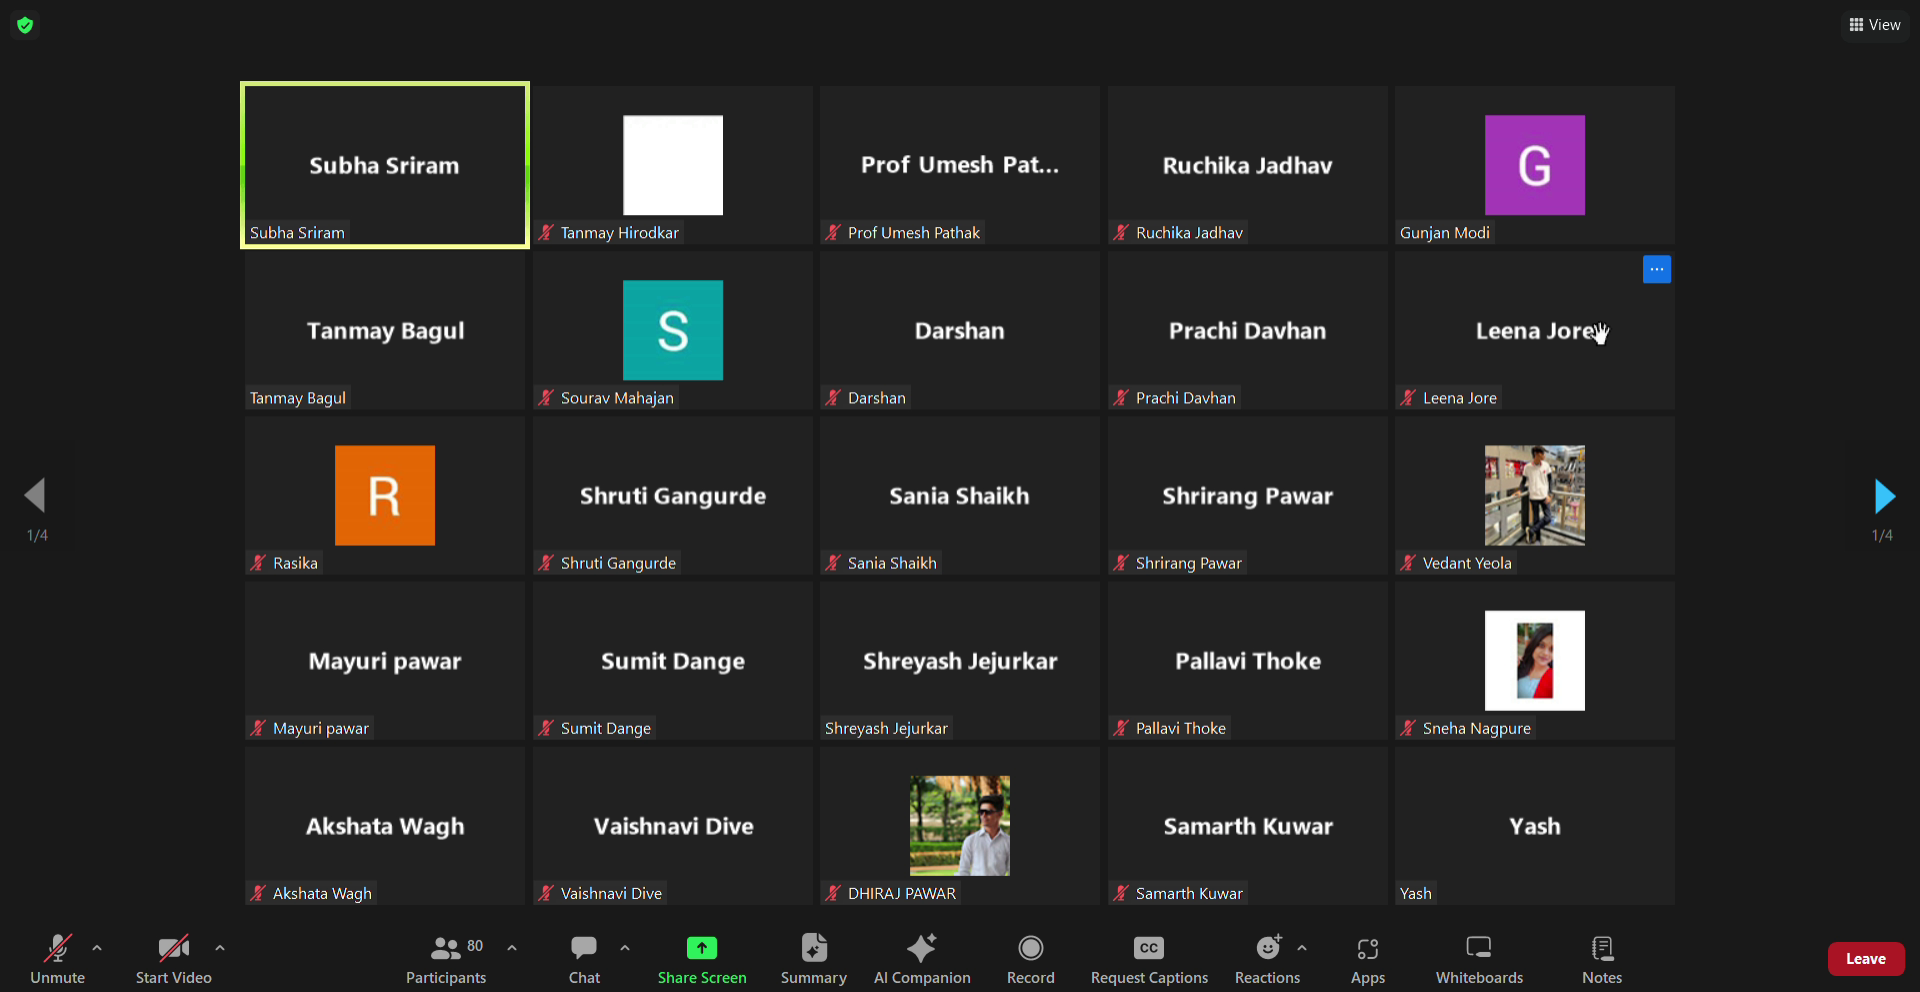Image resolution: width=1920 pixels, height=992 pixels.
Task: Expand the Reactions options arrow
Action: coord(1301,947)
